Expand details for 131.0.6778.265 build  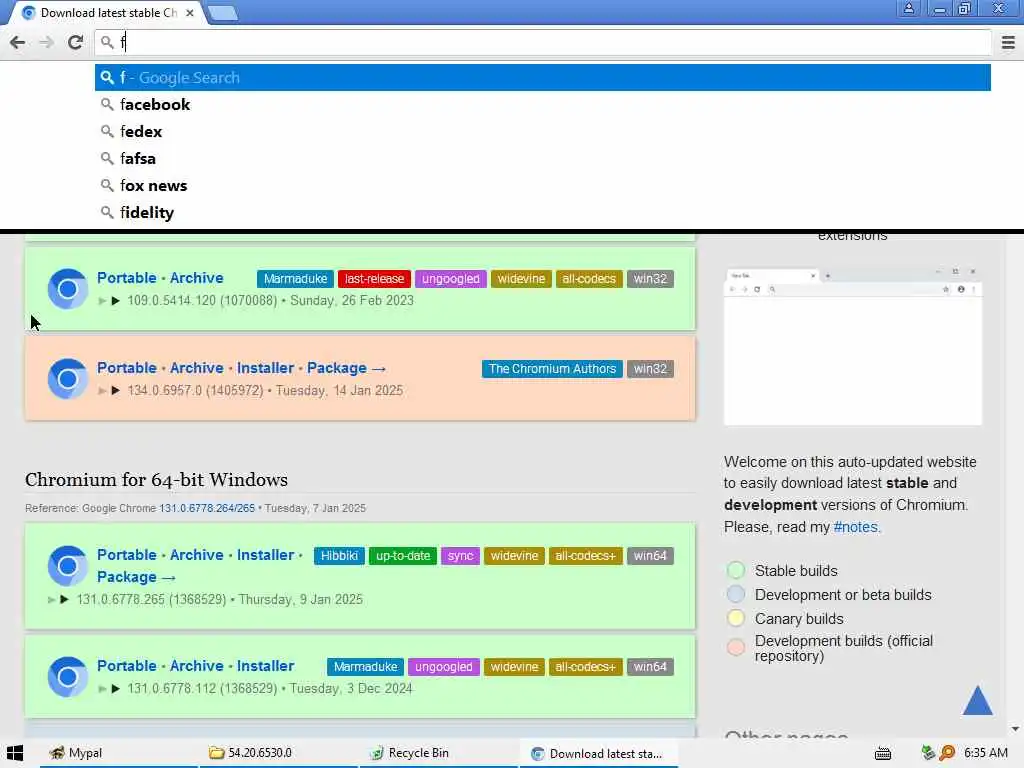(x=65, y=600)
